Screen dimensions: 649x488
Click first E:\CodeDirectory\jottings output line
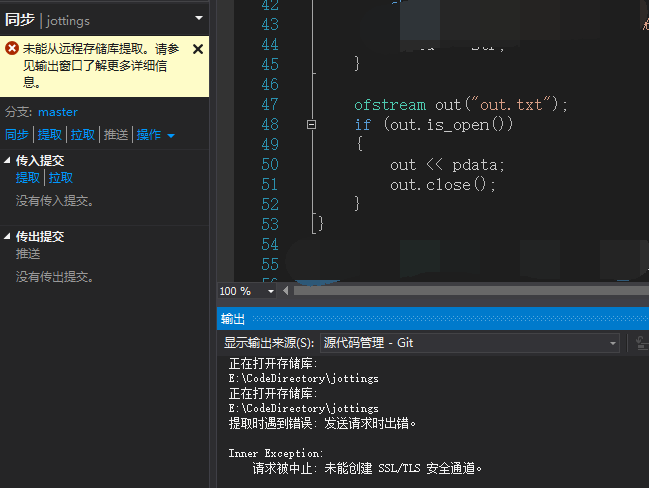303,379
